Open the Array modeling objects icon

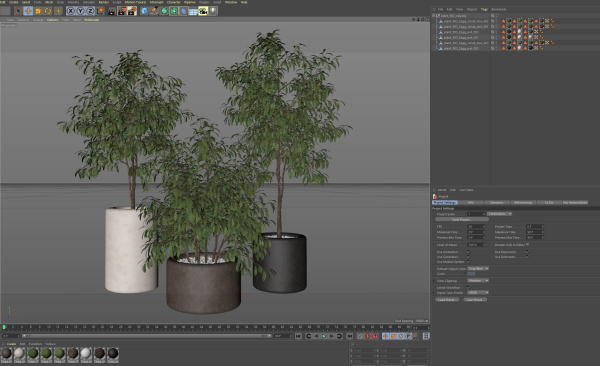pyautogui.click(x=174, y=11)
